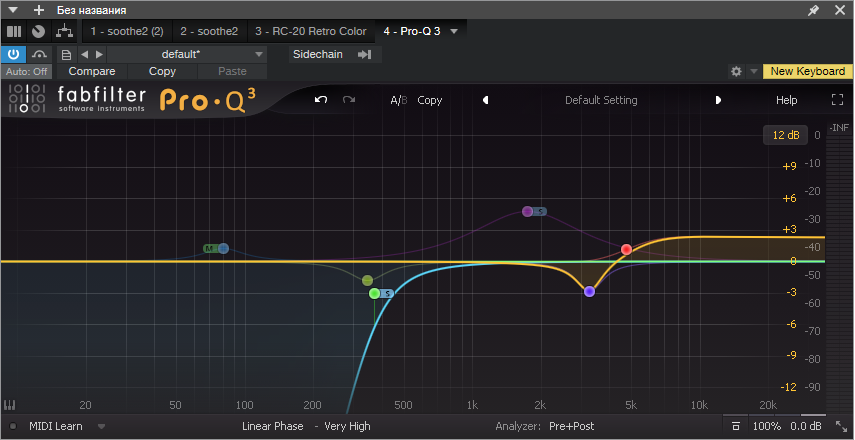Click the host Copy button
The image size is (855, 440).
click(x=162, y=71)
